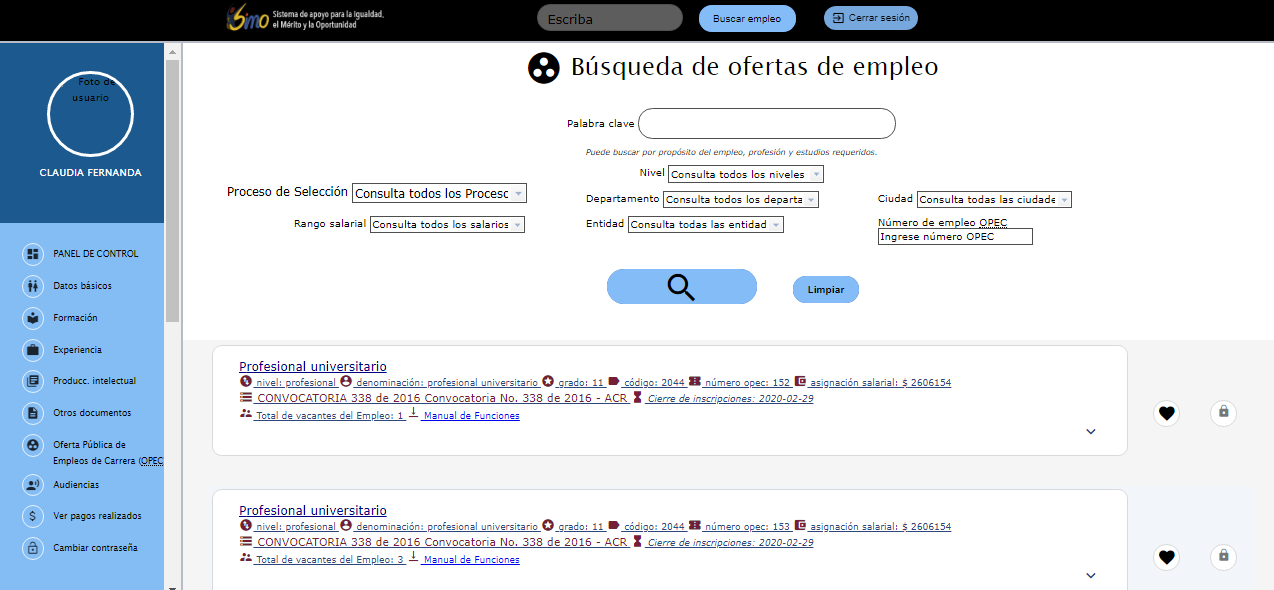Click the lock icon on first job offer
The height and width of the screenshot is (590, 1274).
tap(1223, 413)
